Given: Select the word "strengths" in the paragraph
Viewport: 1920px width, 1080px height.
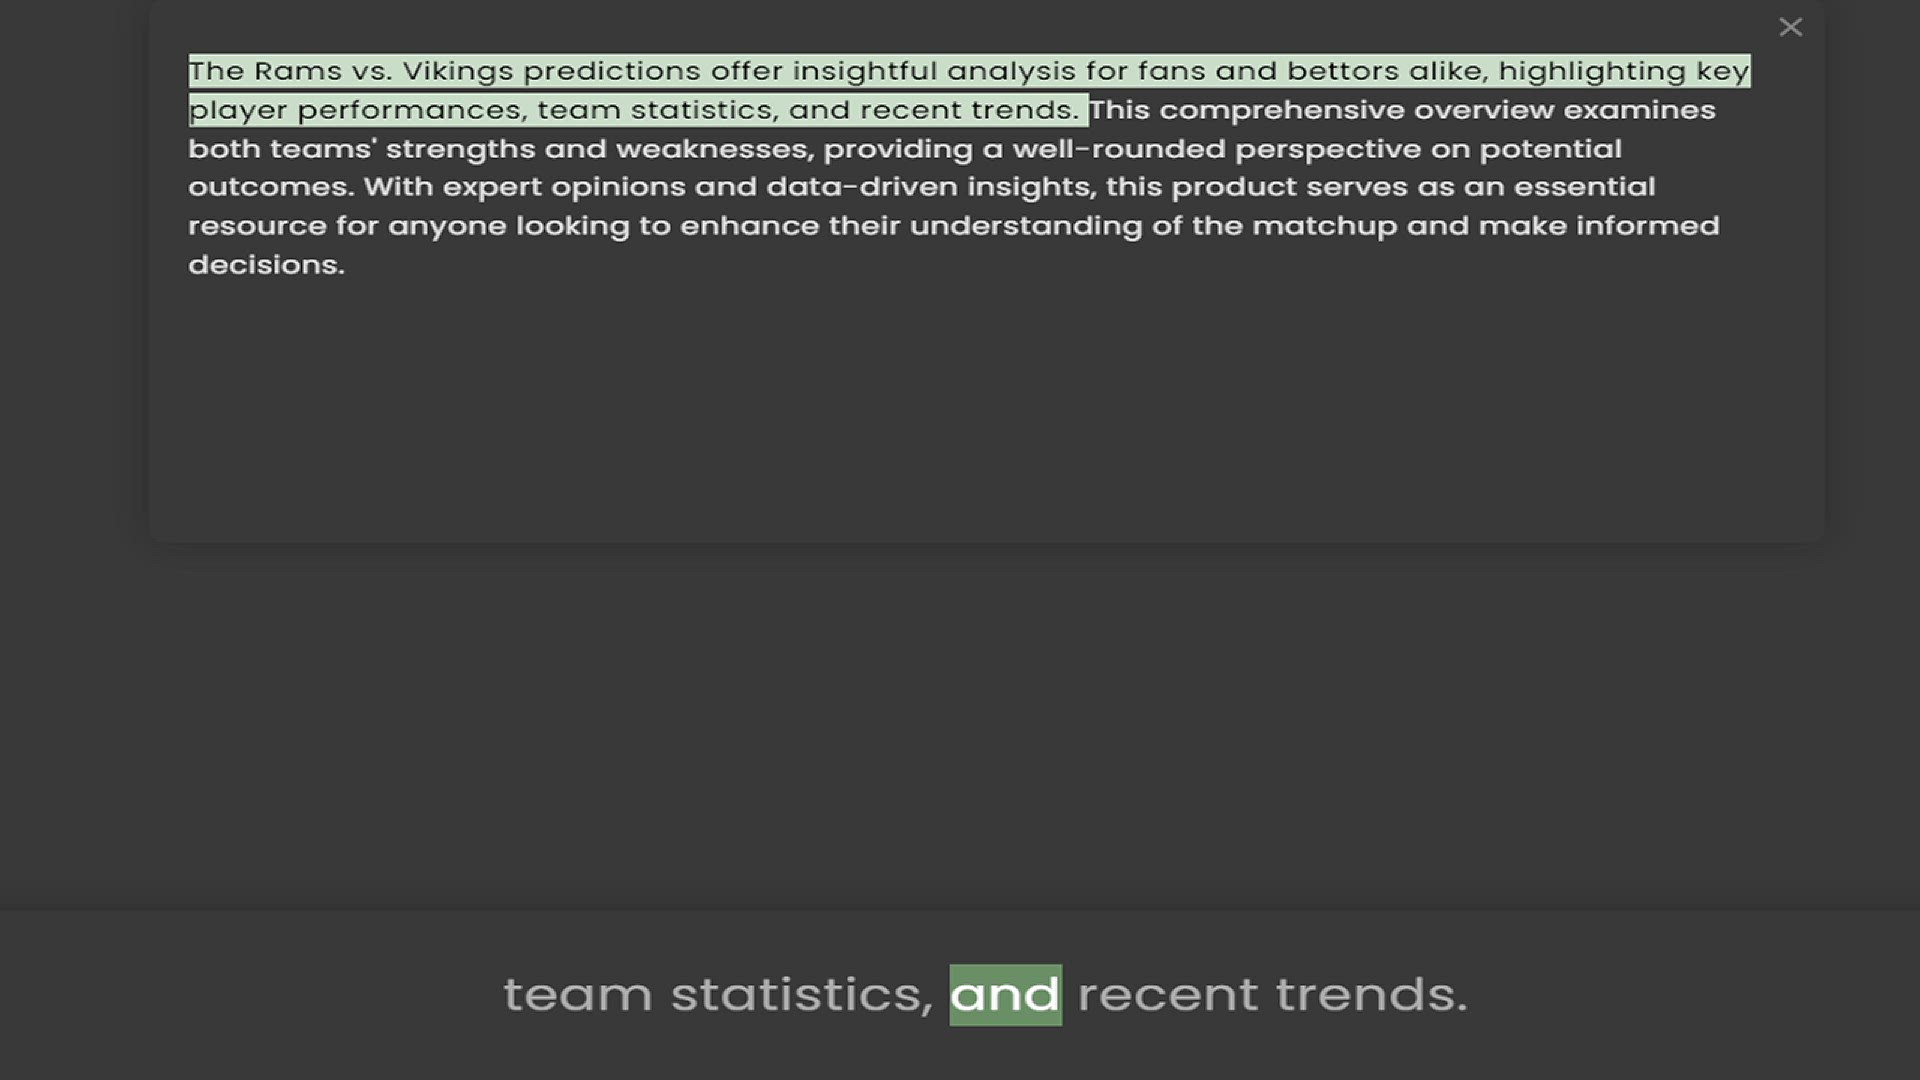Looking at the screenshot, I should point(461,149).
